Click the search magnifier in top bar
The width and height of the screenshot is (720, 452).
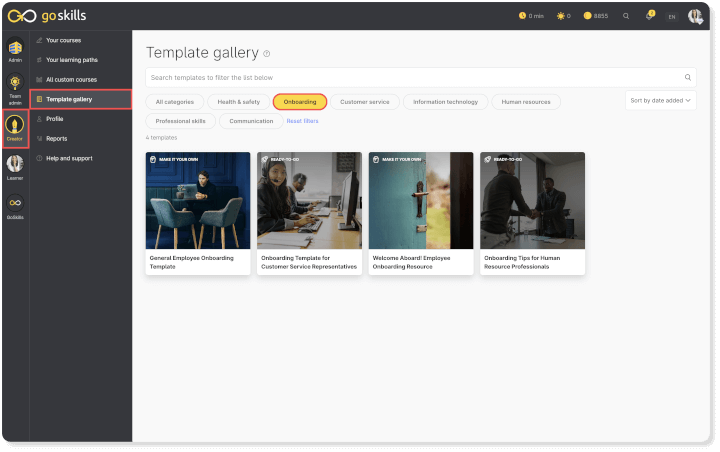click(x=626, y=16)
